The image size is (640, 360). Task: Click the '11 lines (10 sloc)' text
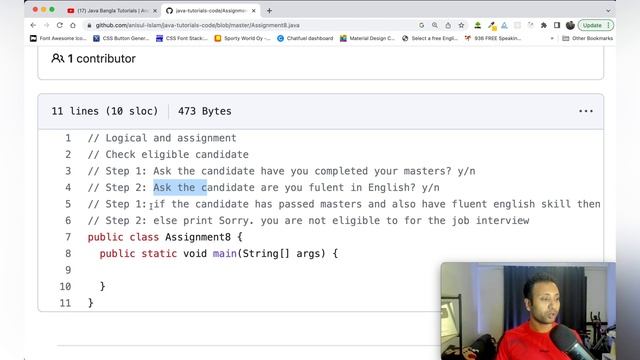(x=104, y=111)
